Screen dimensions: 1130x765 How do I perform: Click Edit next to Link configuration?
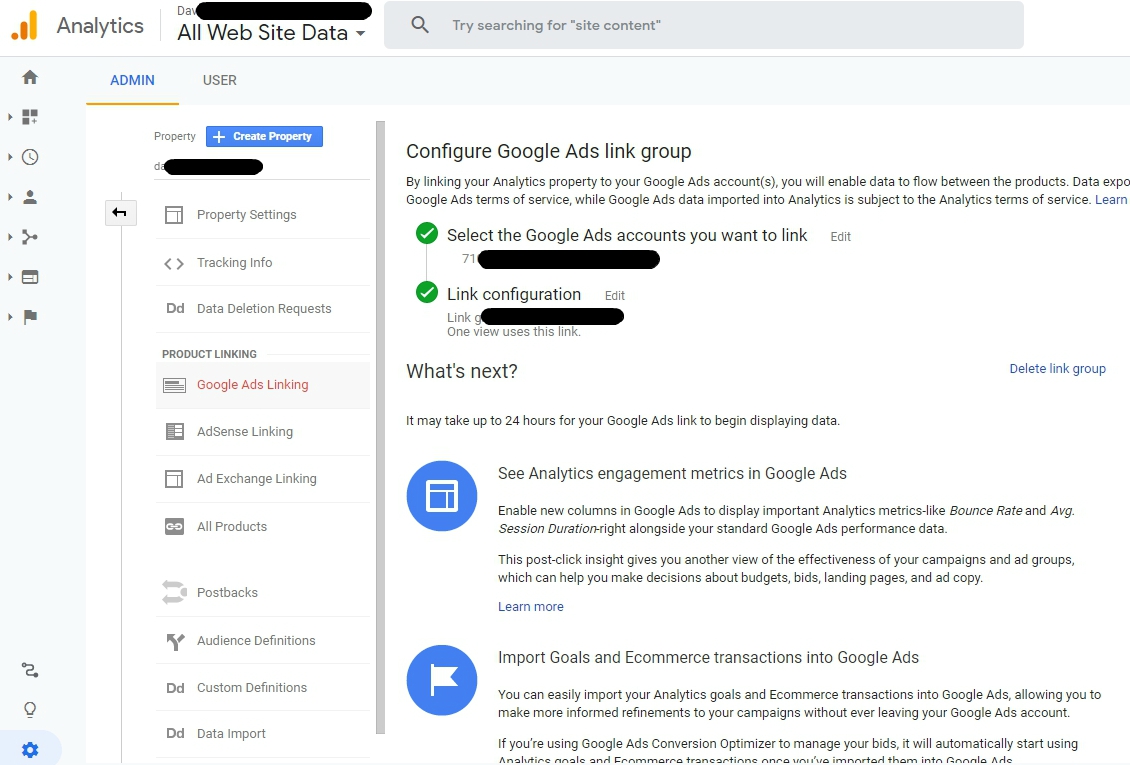tap(614, 296)
